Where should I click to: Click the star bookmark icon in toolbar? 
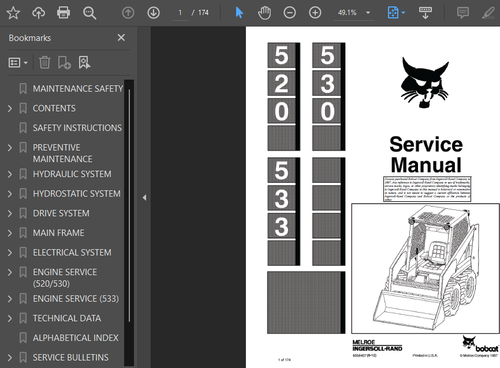pyautogui.click(x=13, y=13)
